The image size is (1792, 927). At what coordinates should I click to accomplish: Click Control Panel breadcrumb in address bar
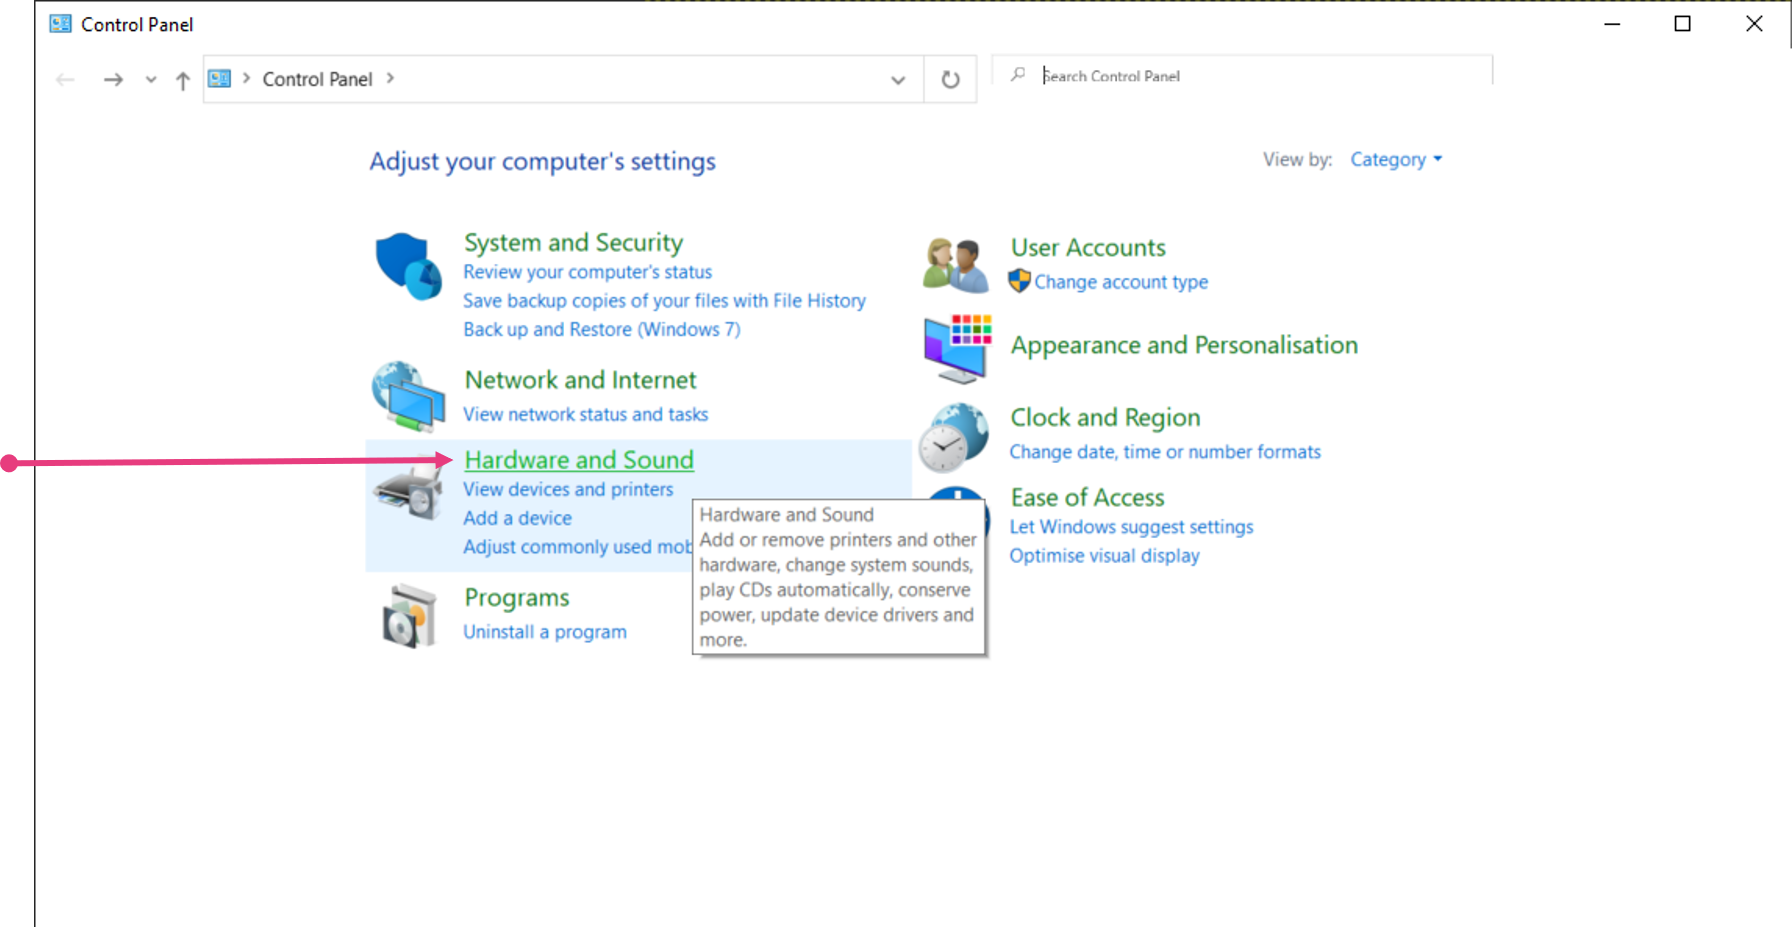coord(317,80)
